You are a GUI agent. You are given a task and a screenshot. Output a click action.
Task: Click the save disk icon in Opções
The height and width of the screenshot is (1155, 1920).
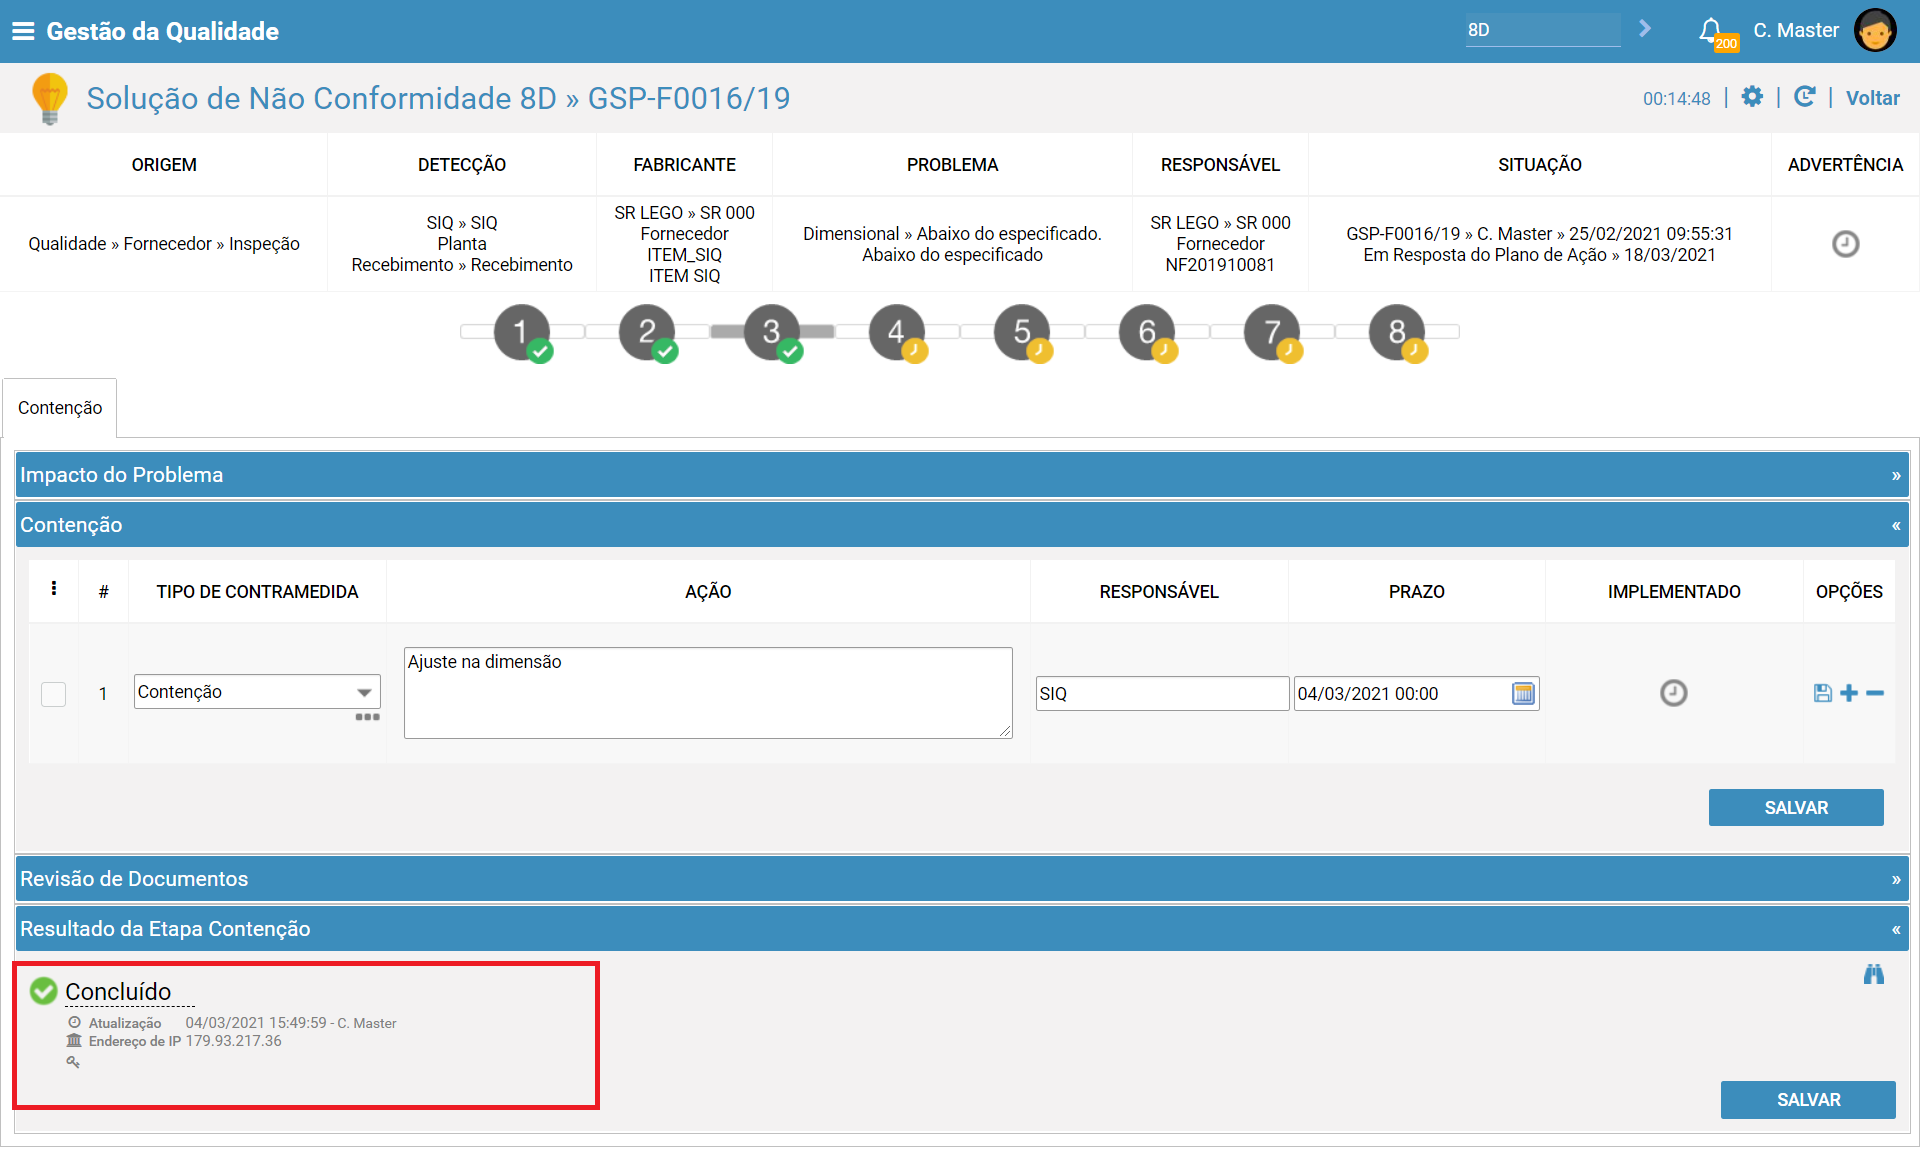[1822, 693]
